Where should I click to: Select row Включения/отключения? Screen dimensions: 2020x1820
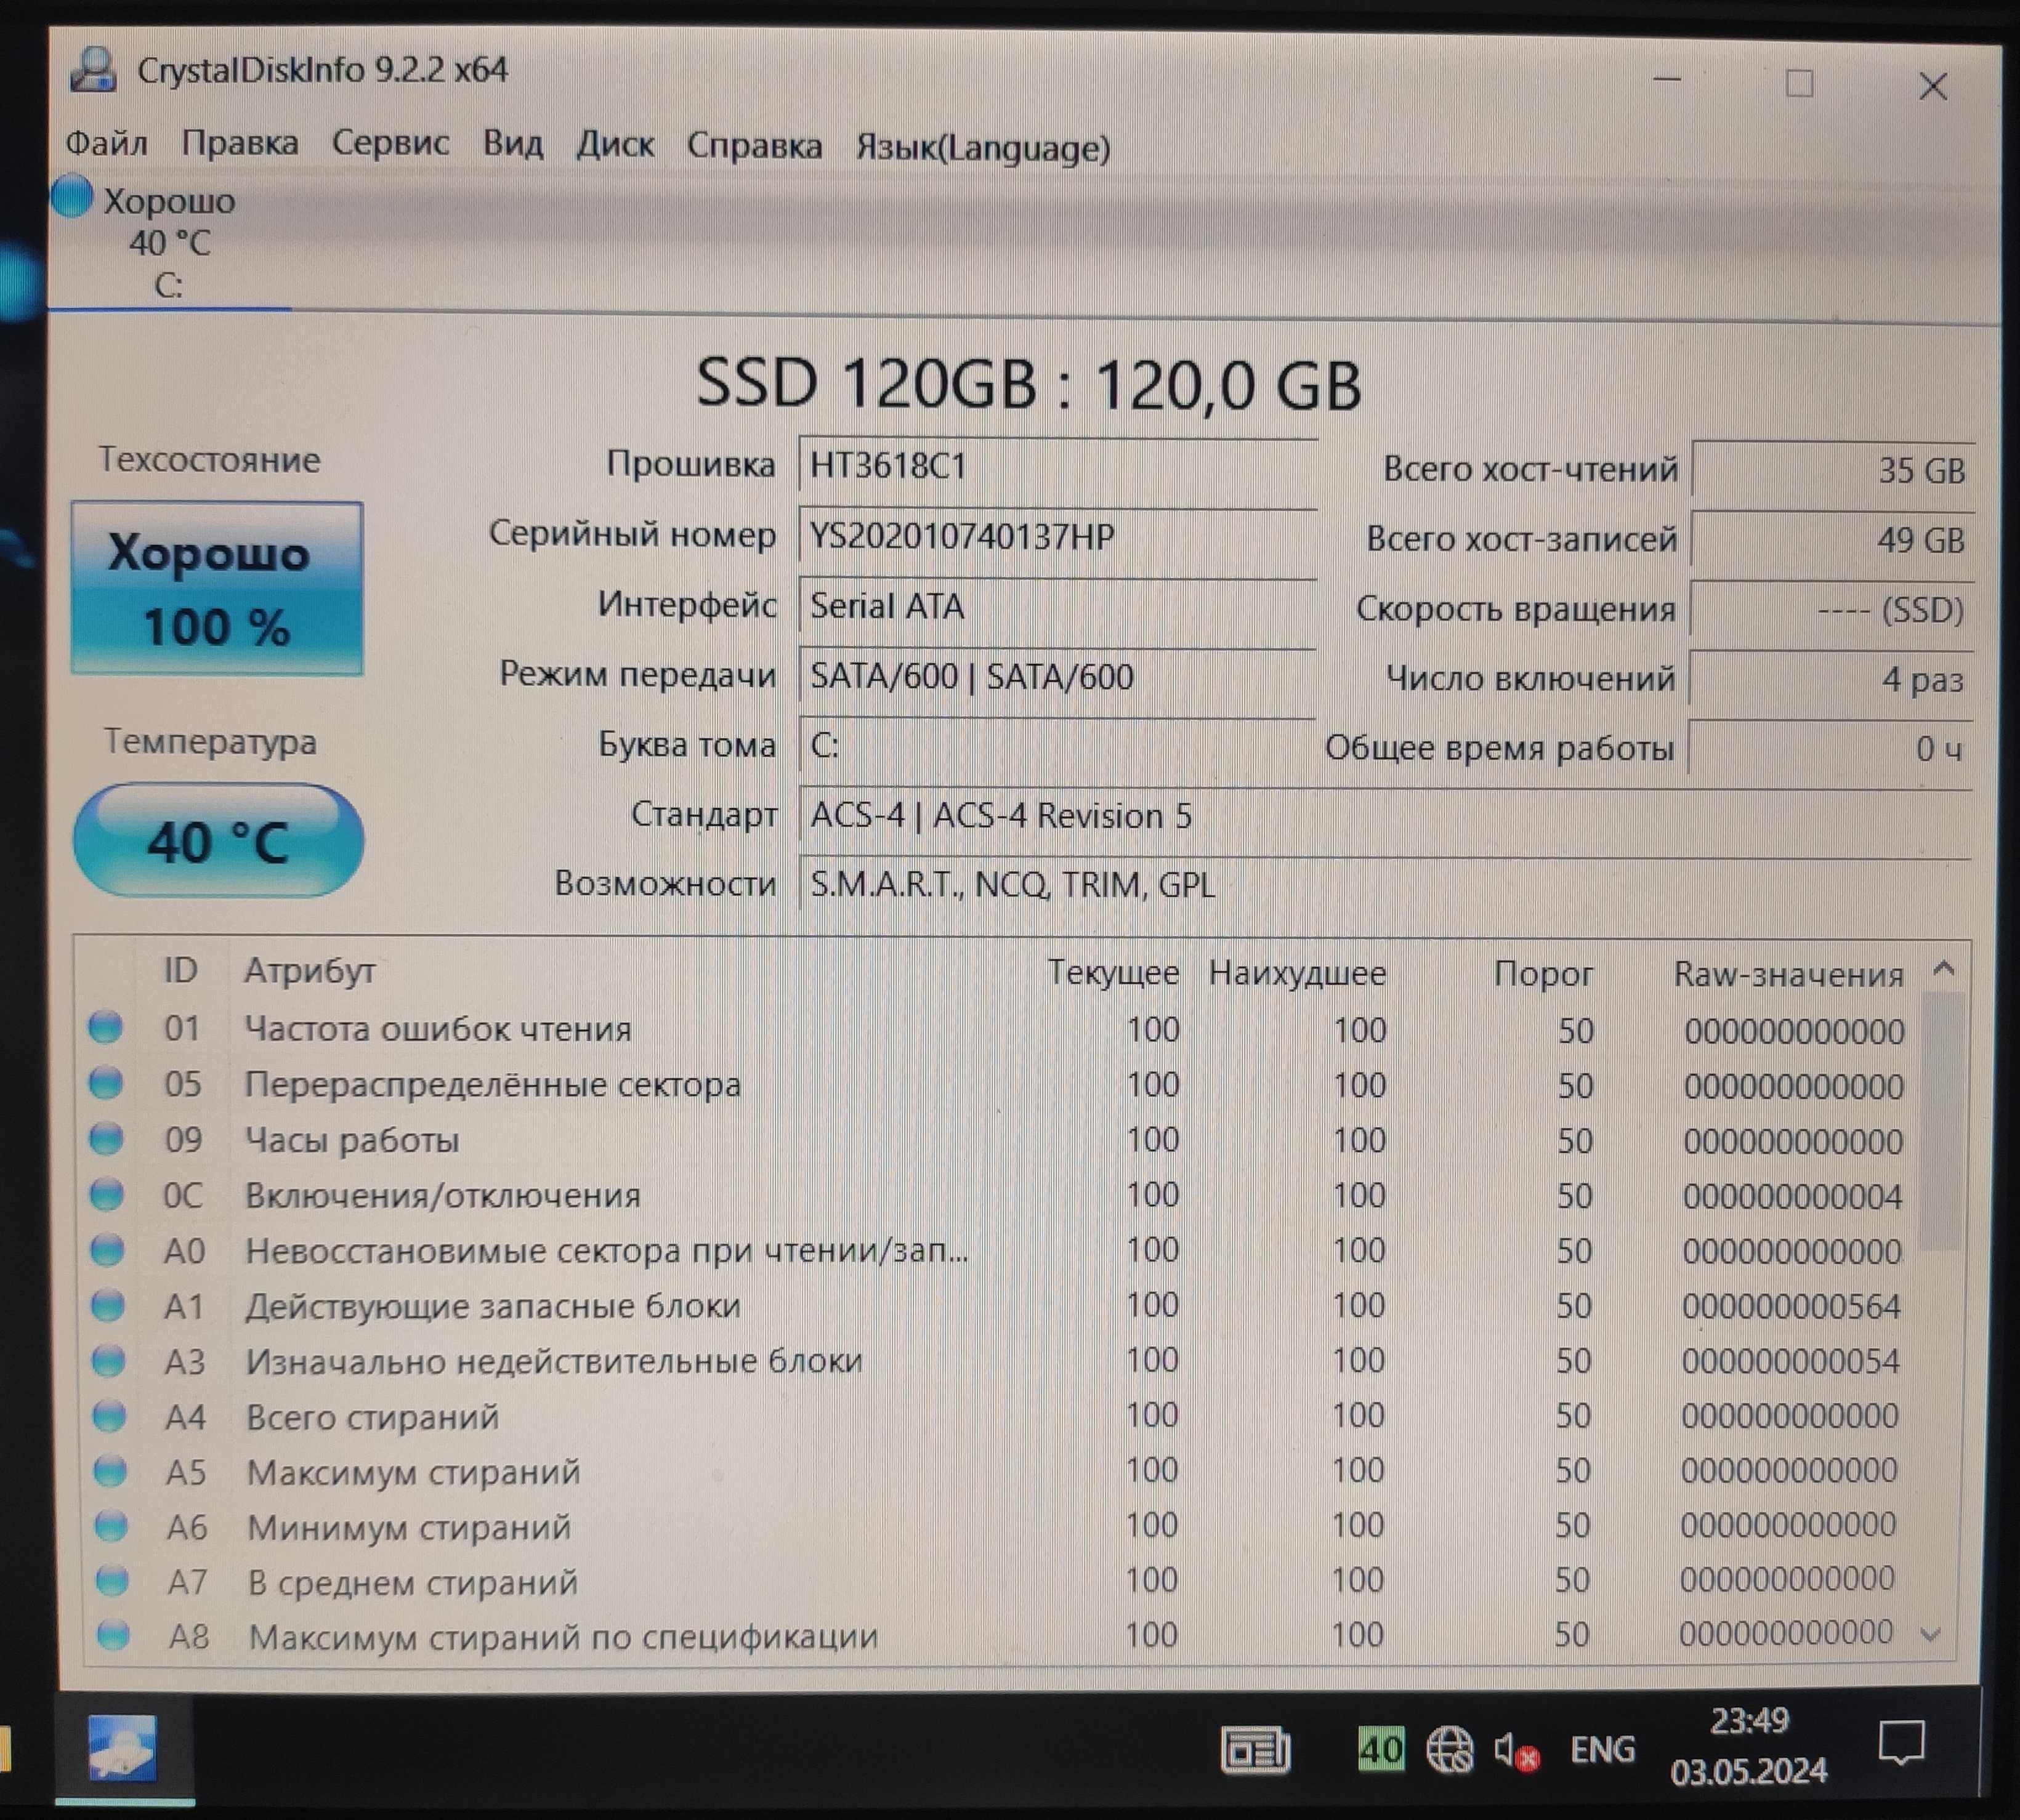(x=1000, y=1195)
